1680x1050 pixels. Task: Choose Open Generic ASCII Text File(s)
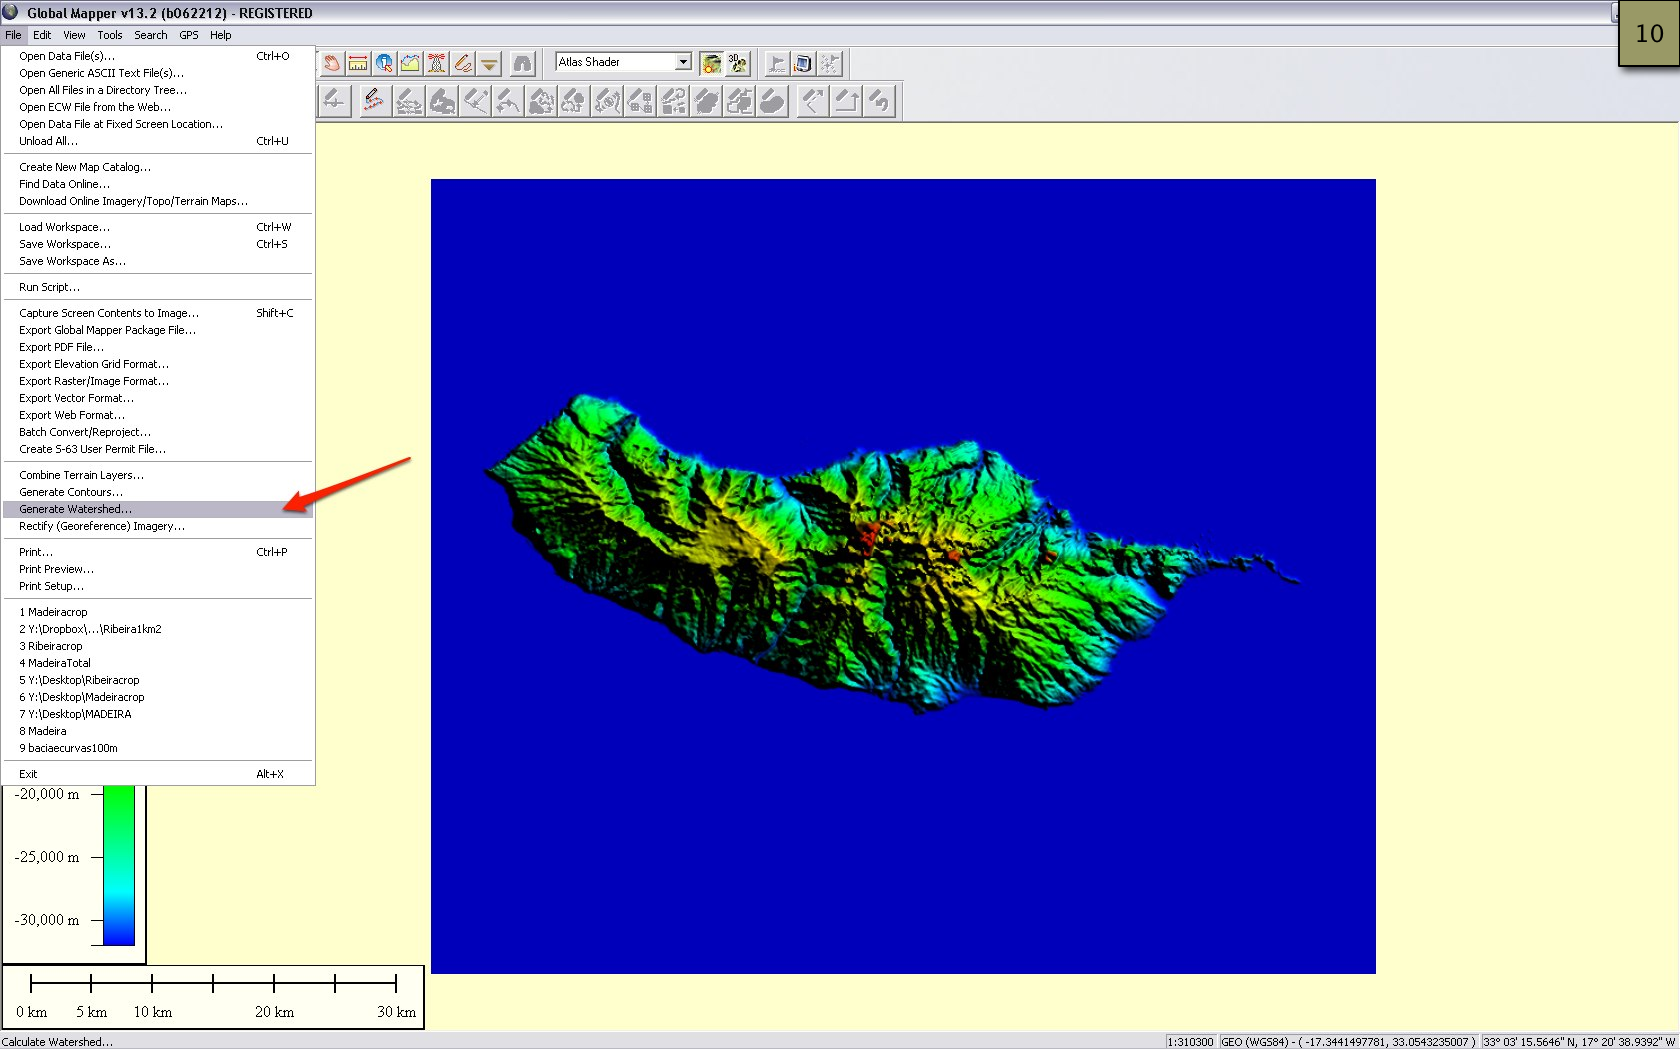tap(158, 73)
